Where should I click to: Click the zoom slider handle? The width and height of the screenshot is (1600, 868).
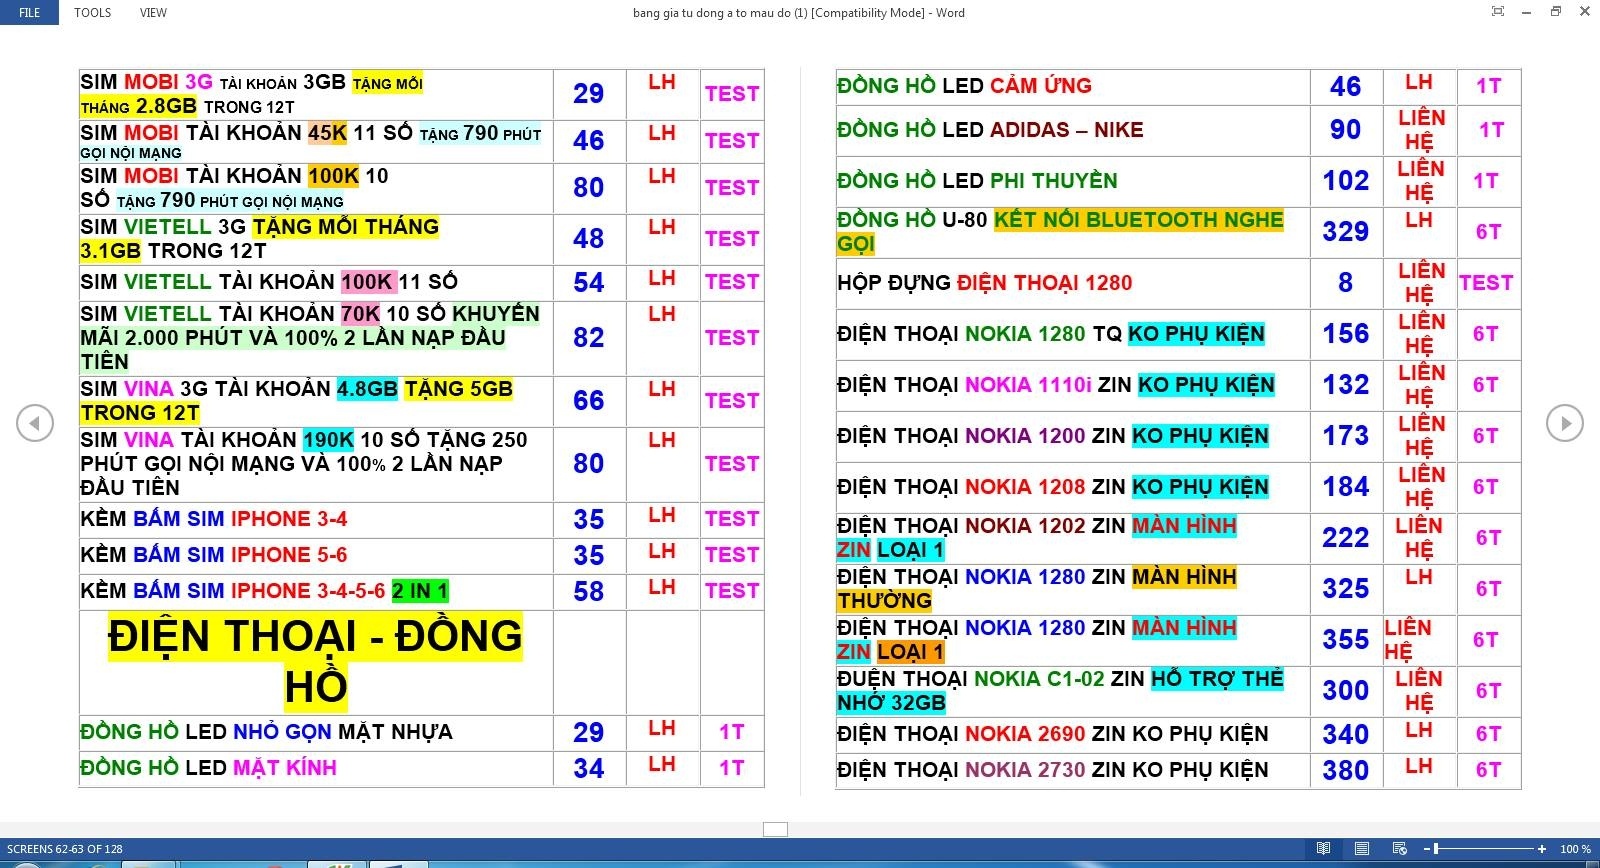[1437, 849]
